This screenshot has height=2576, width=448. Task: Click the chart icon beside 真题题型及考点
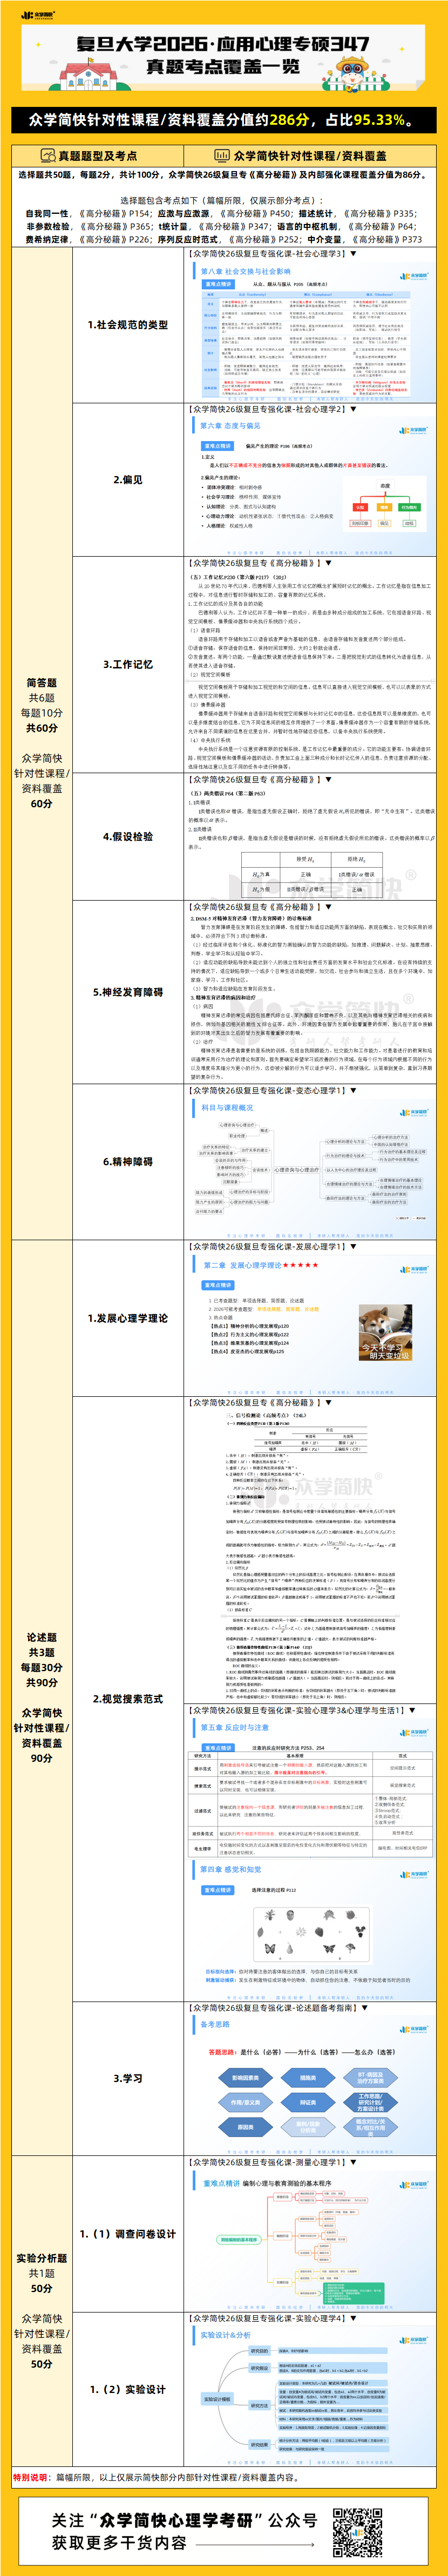pos(47,156)
